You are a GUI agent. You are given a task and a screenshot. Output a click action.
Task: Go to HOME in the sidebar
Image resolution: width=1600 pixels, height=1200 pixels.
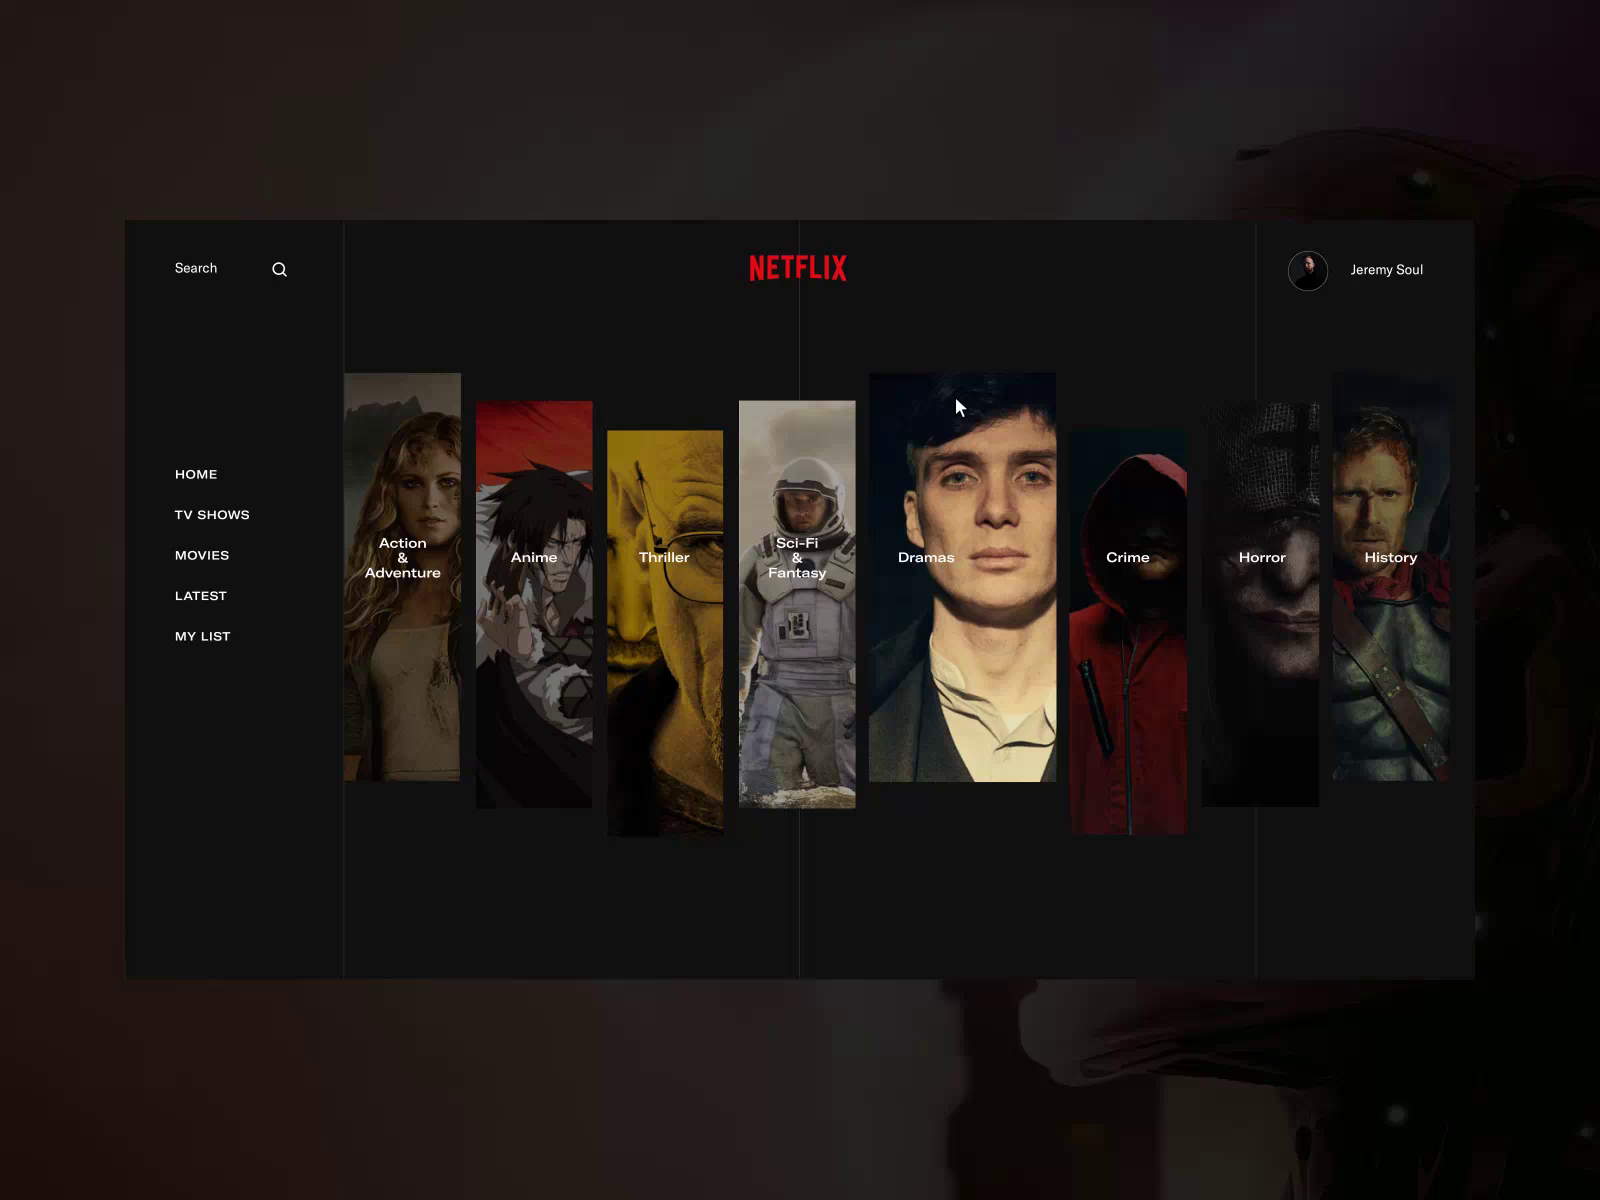(x=196, y=474)
